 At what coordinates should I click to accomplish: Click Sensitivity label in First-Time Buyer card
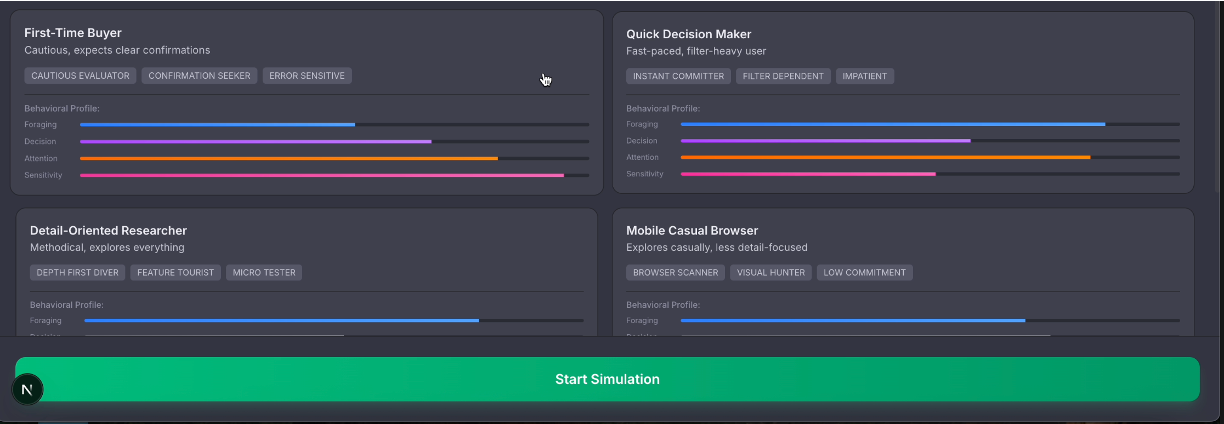[43, 175]
